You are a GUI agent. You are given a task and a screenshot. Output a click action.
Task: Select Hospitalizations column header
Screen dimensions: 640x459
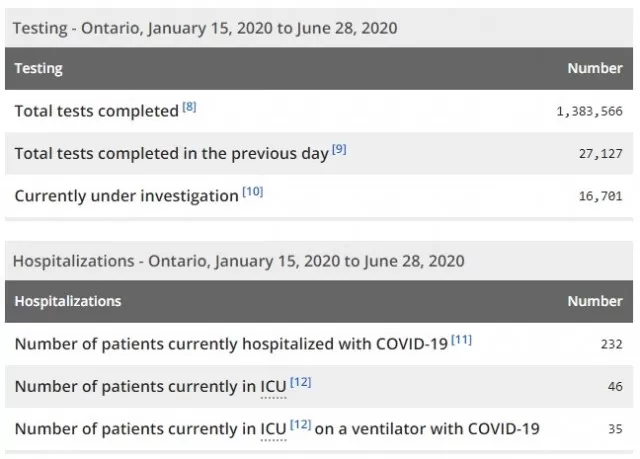click(68, 301)
